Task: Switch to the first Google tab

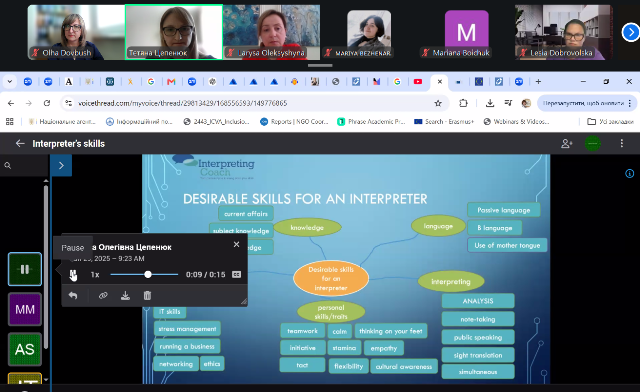Action: tap(151, 82)
